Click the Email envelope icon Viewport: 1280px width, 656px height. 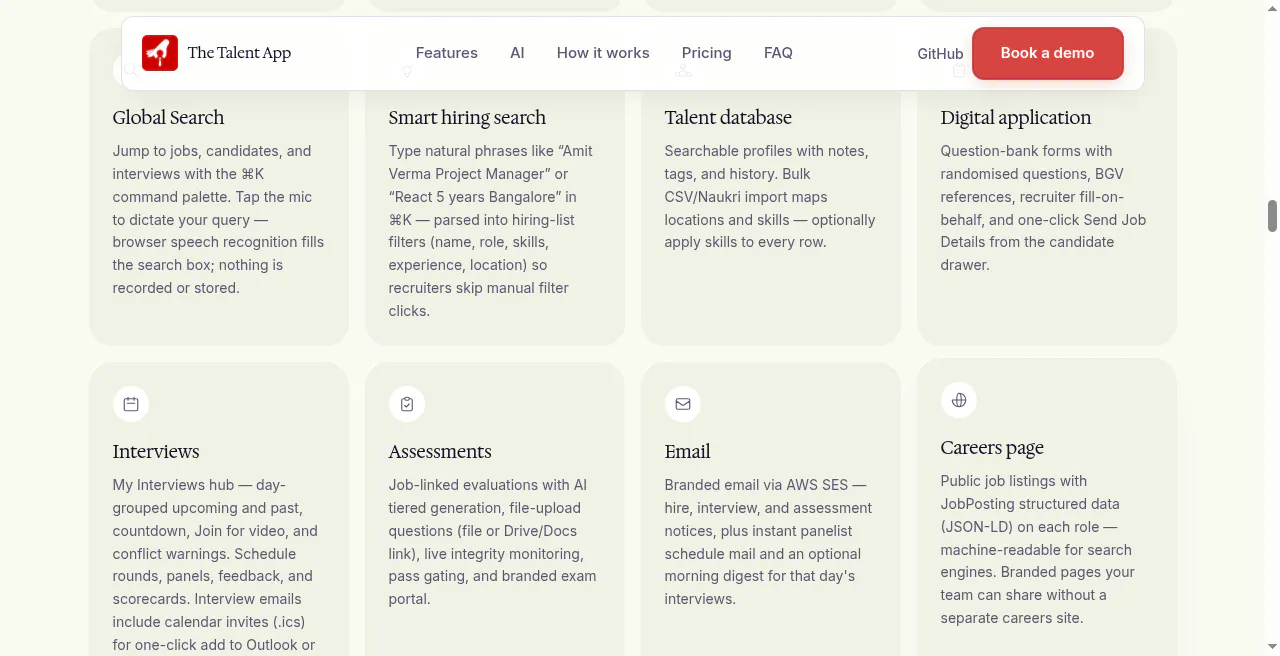683,404
